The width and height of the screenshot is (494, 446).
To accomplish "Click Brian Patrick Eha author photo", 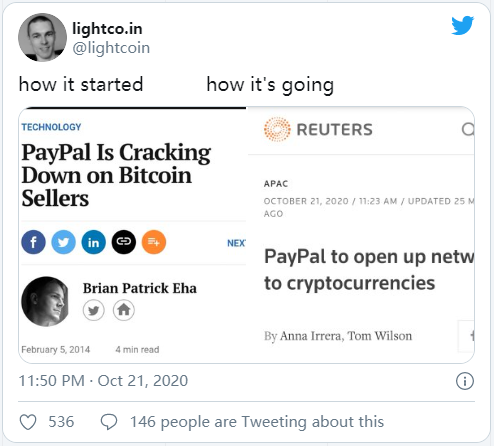I will coord(46,301).
